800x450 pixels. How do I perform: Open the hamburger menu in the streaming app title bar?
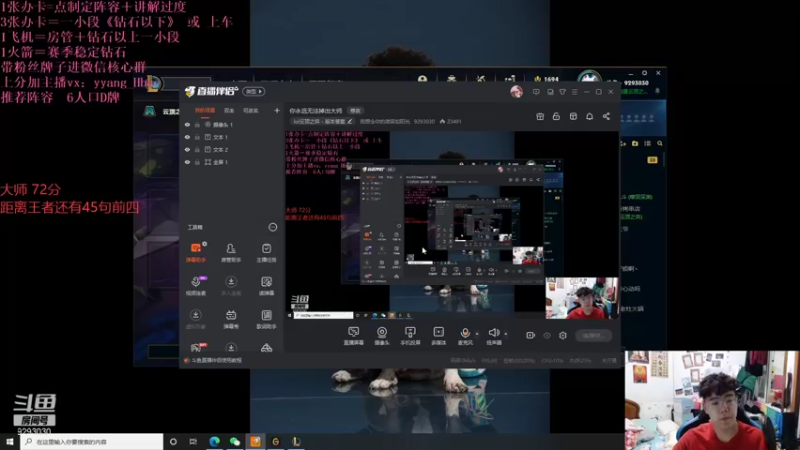coord(574,92)
